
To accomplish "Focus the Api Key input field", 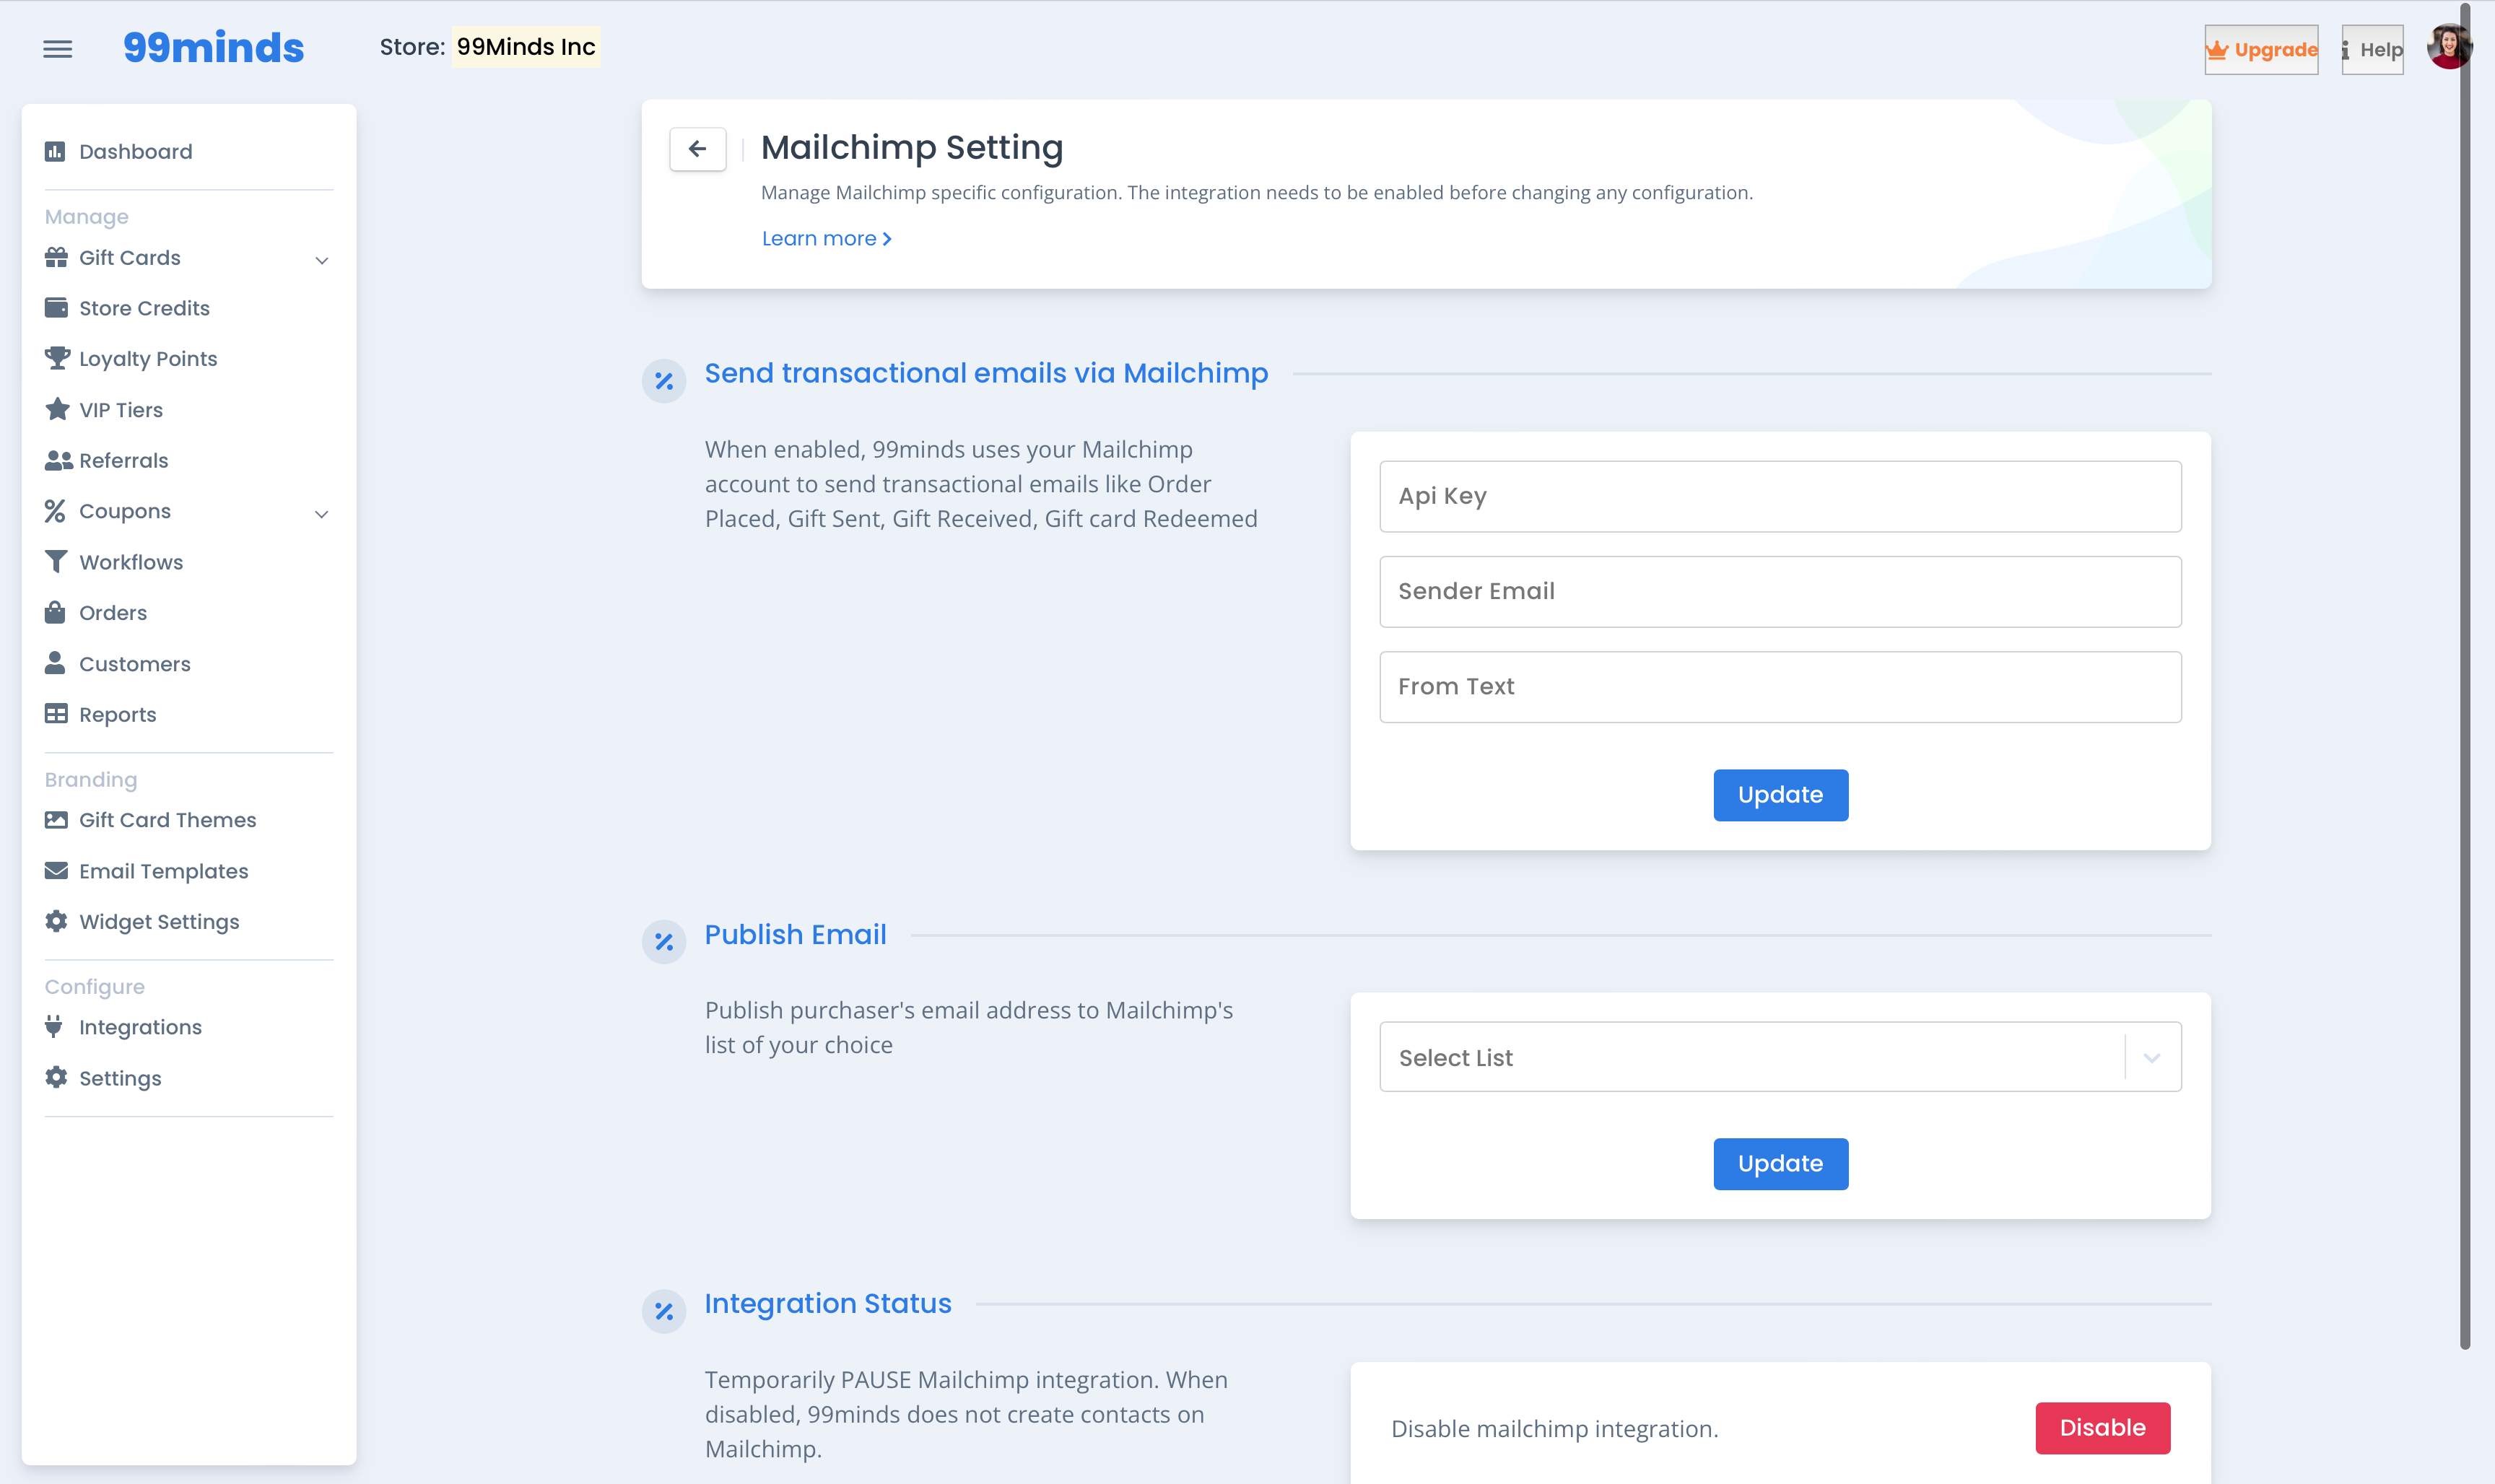I will (x=1780, y=496).
